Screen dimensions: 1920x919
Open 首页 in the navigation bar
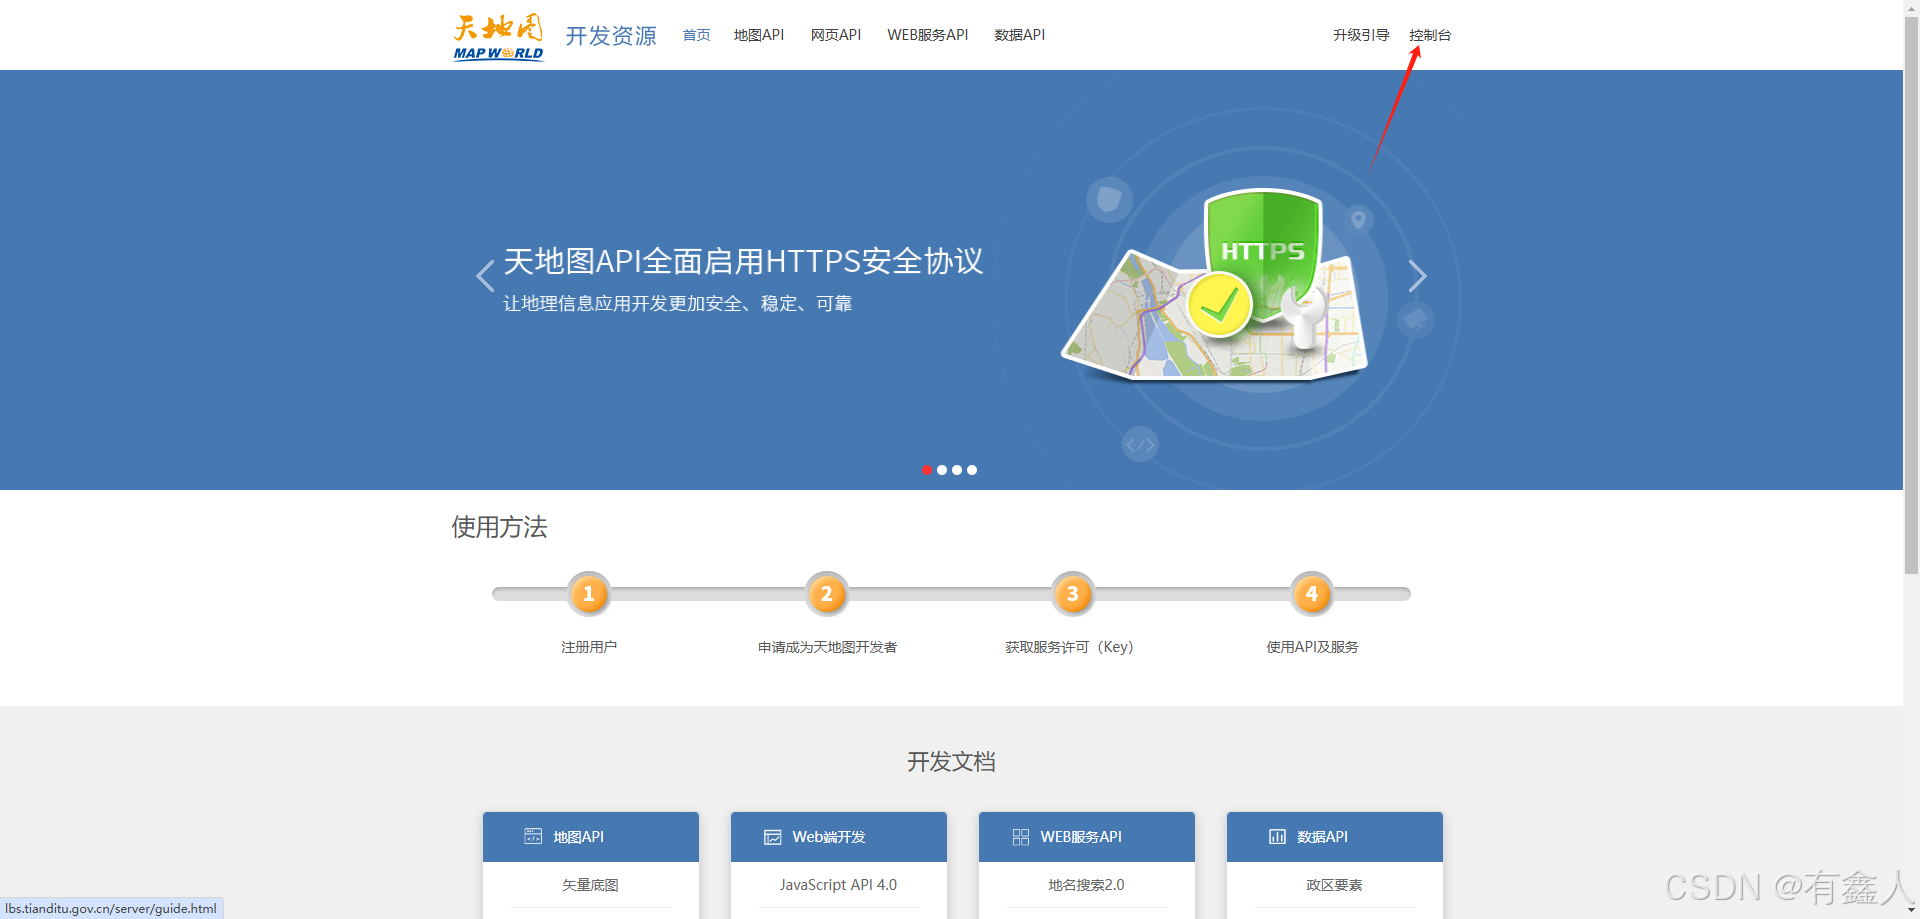click(696, 35)
